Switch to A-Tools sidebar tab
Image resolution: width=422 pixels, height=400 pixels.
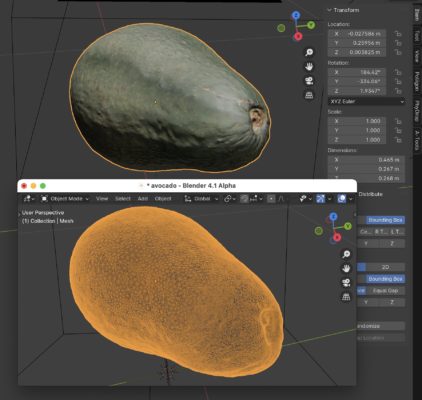(417, 140)
